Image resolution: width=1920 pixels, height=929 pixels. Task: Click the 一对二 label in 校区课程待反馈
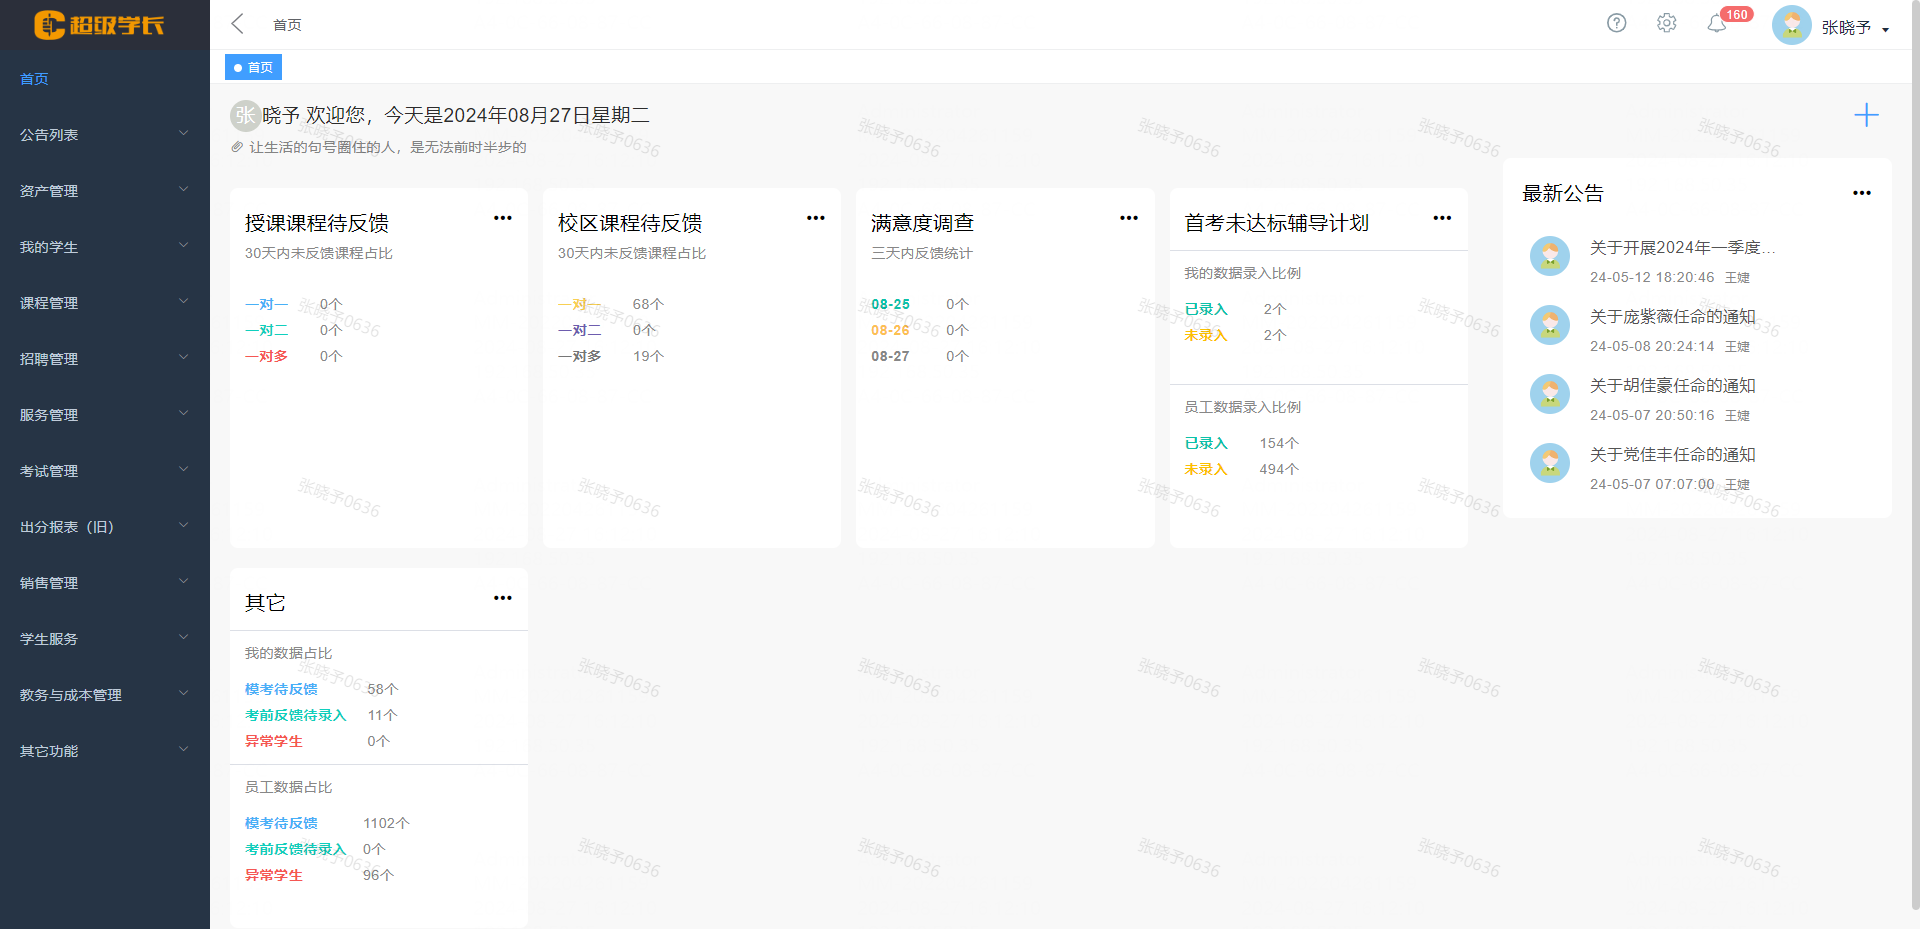tap(580, 330)
